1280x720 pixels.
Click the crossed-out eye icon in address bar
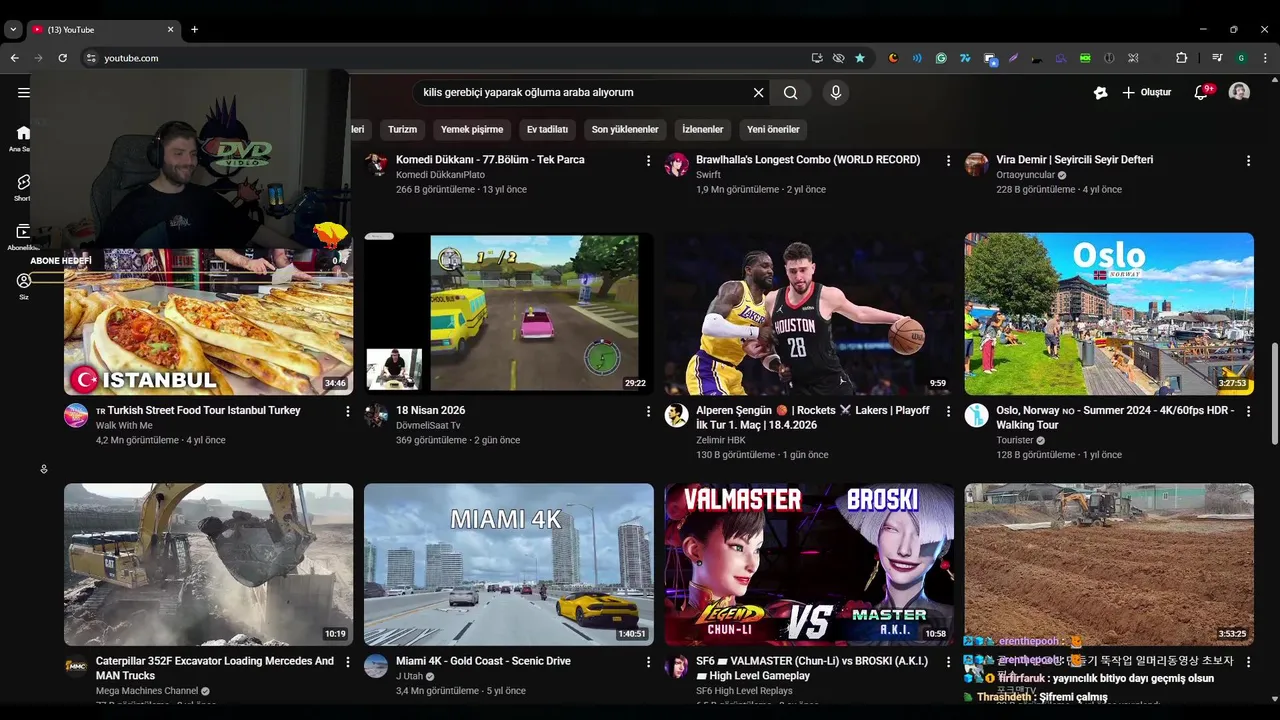click(838, 58)
